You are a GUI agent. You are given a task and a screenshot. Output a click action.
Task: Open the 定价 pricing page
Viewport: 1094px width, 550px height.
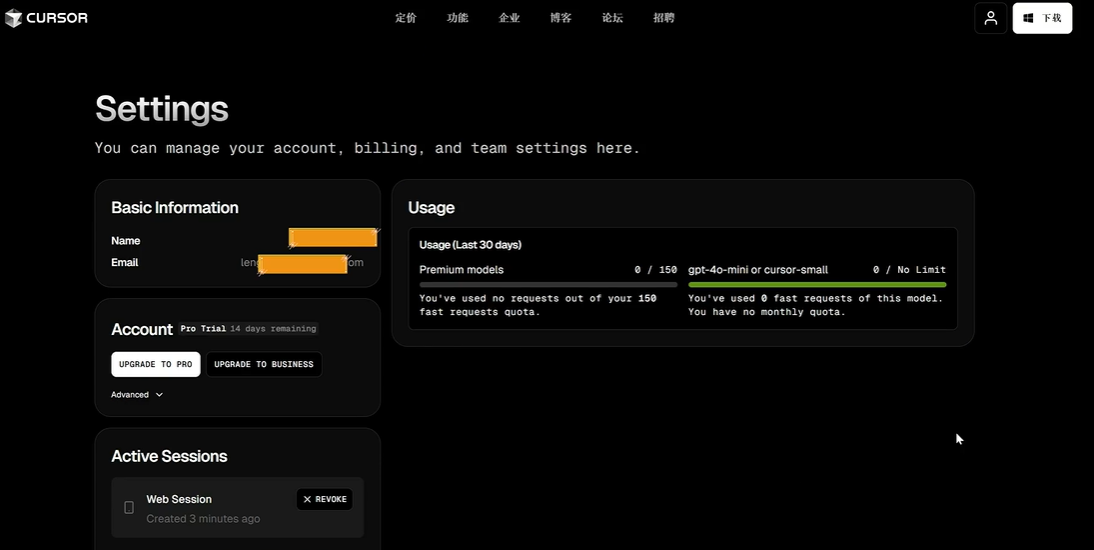point(405,18)
